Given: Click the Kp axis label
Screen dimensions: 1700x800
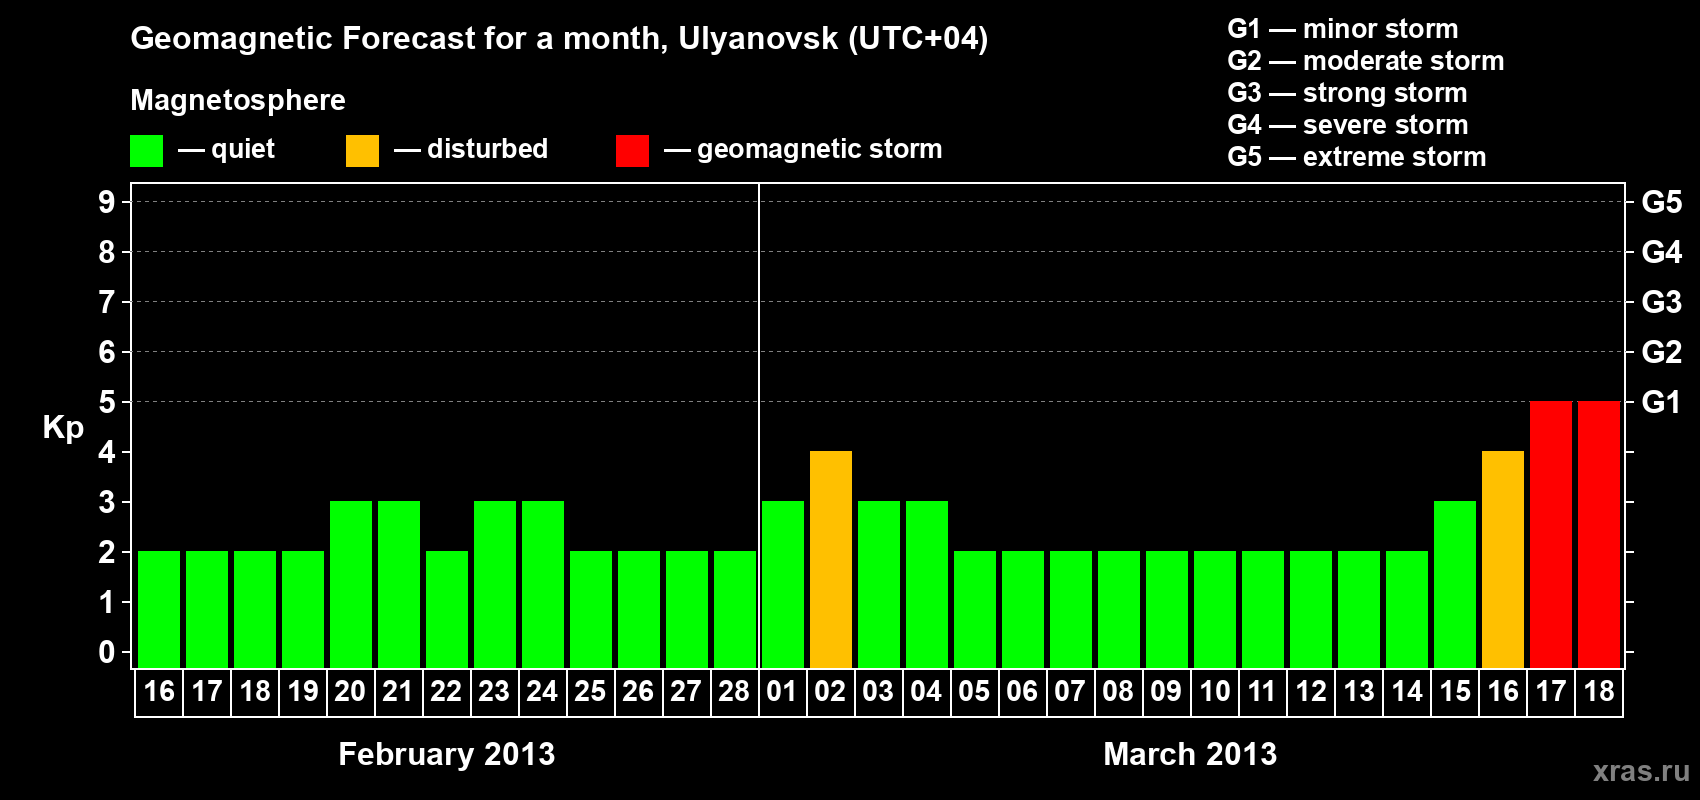Looking at the screenshot, I should 63,428.
